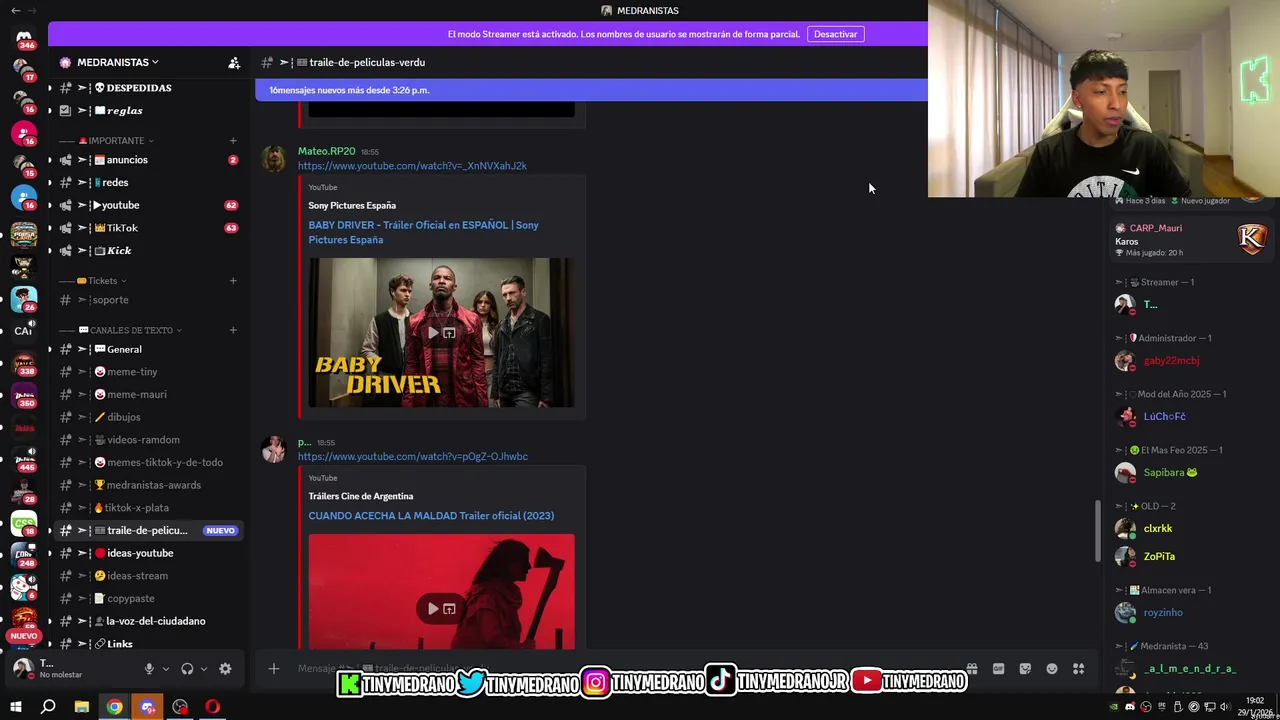The image size is (1280, 720).
Task: Open the soporte channel
Action: pyautogui.click(x=147, y=300)
